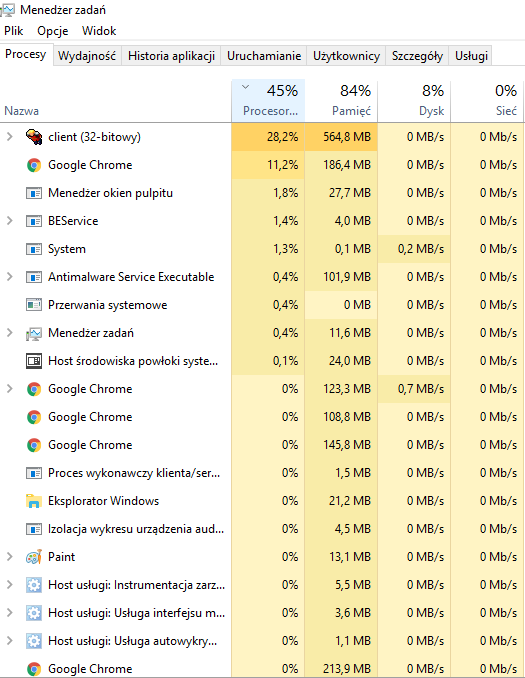
Task: Select the Eksplorator Windows folder icon
Action: (x=34, y=501)
